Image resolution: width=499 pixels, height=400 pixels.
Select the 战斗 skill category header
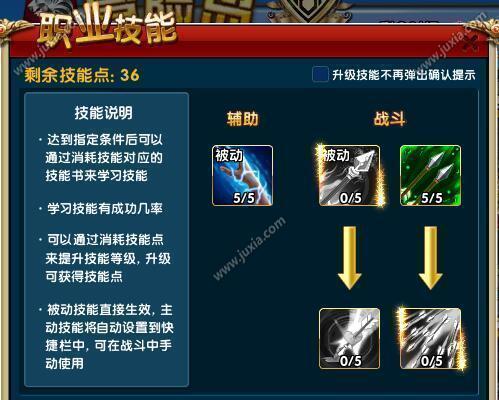pos(390,119)
